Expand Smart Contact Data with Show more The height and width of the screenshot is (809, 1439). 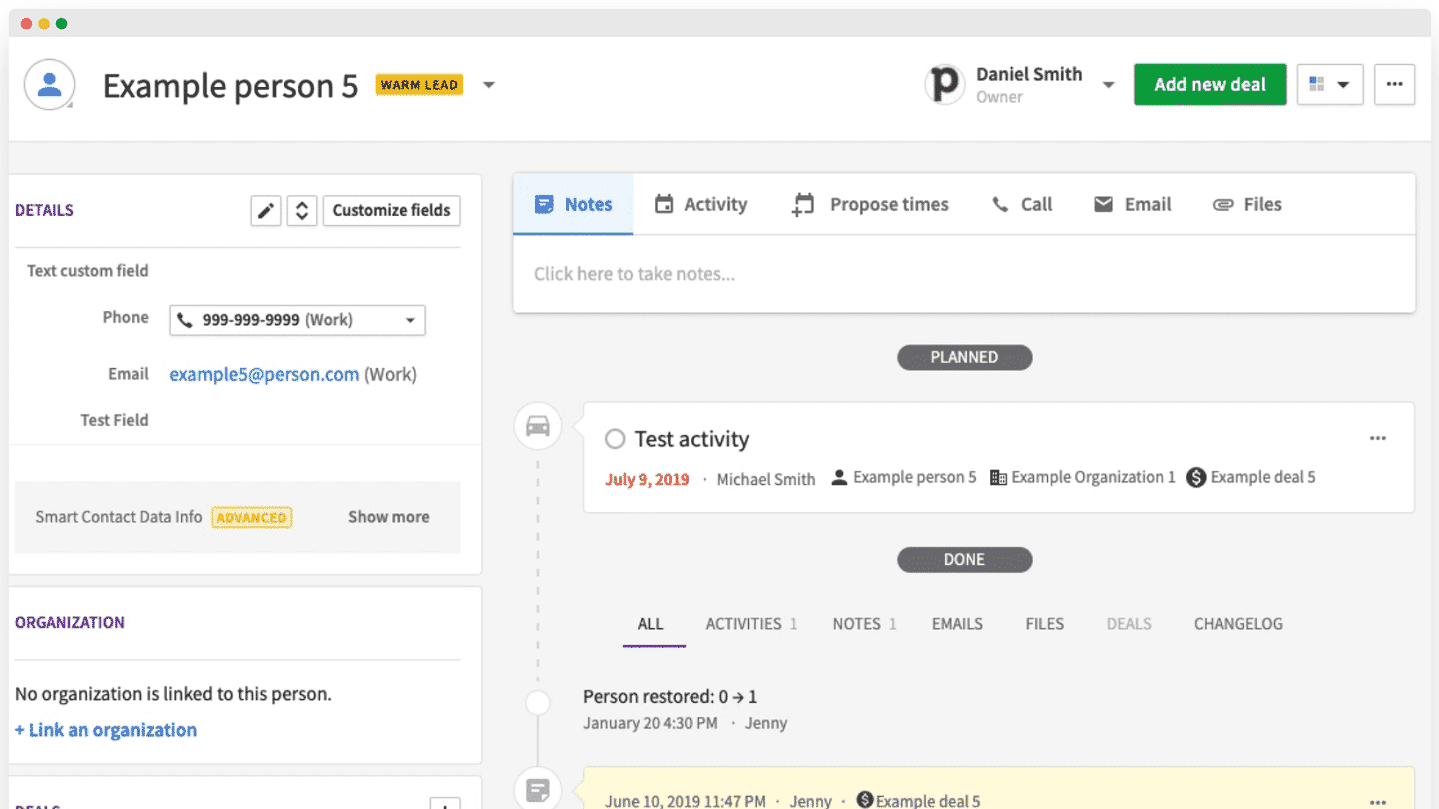(388, 517)
